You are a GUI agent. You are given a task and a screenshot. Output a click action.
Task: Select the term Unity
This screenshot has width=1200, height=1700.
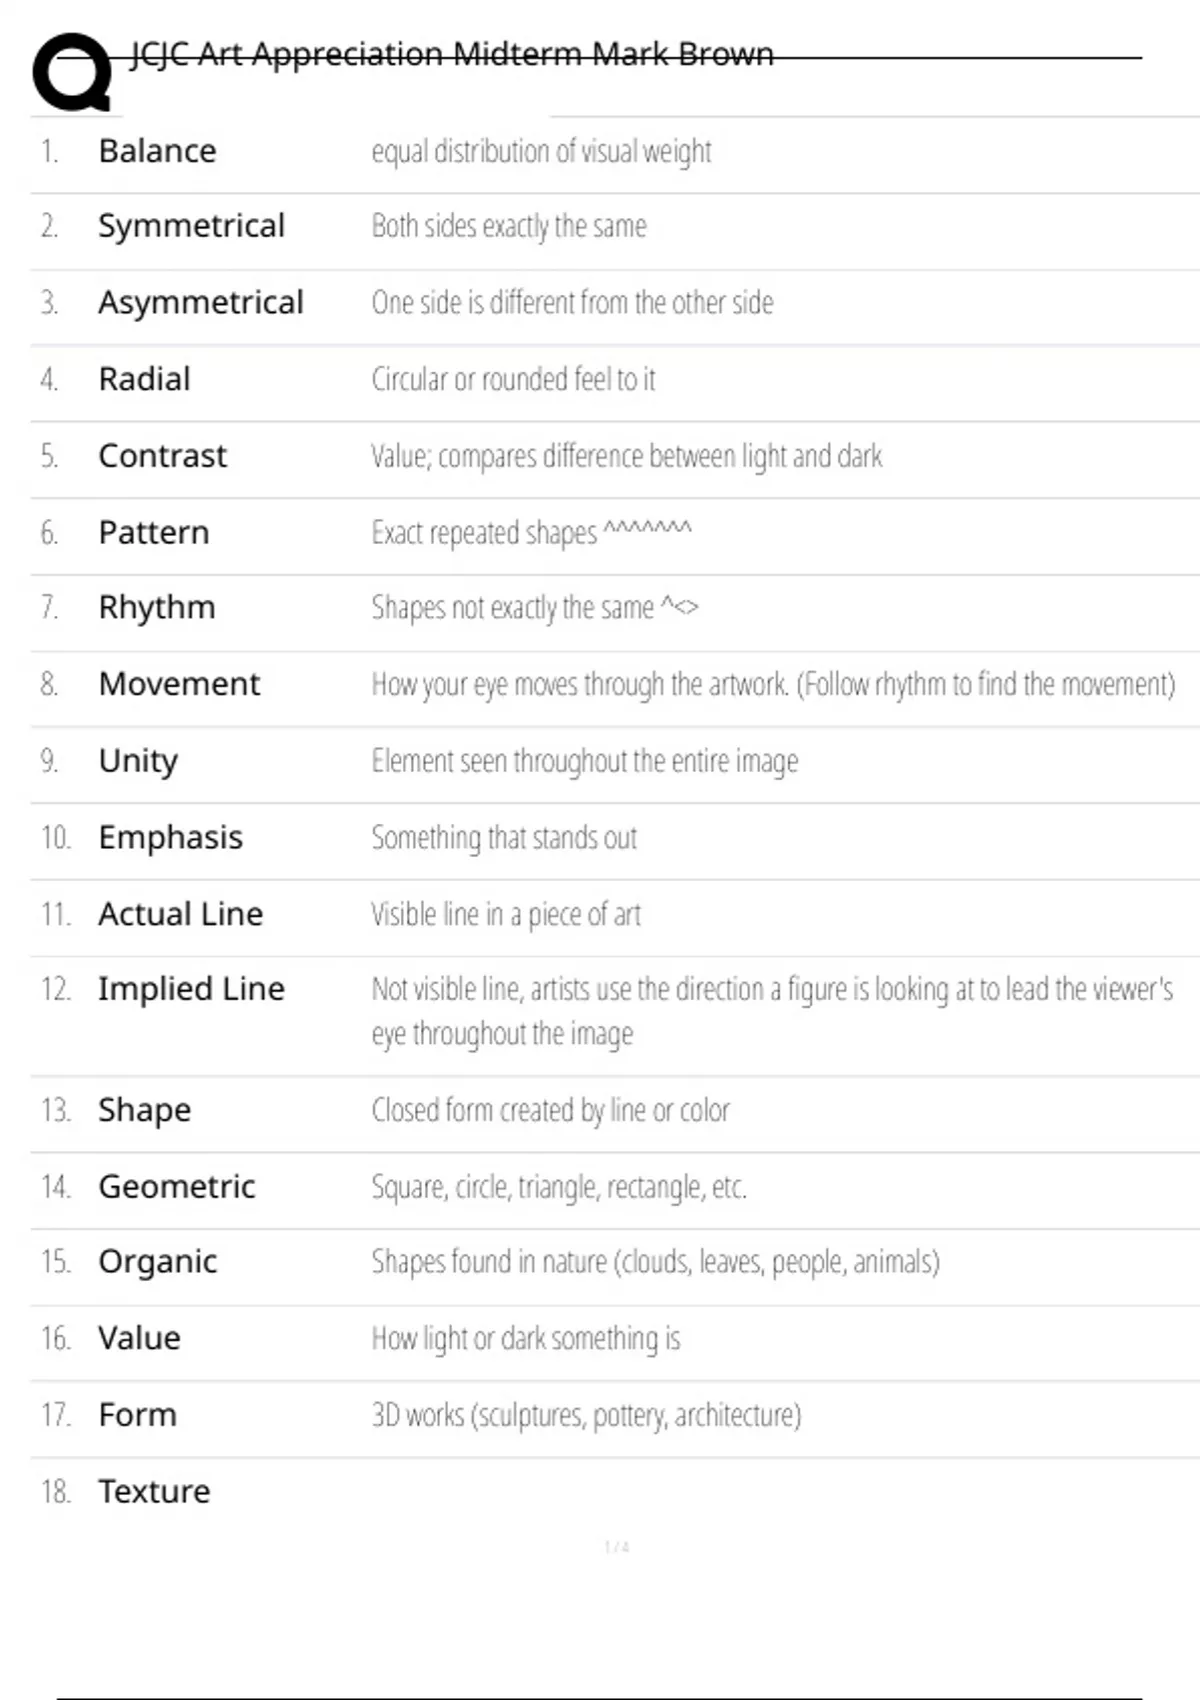(x=138, y=761)
